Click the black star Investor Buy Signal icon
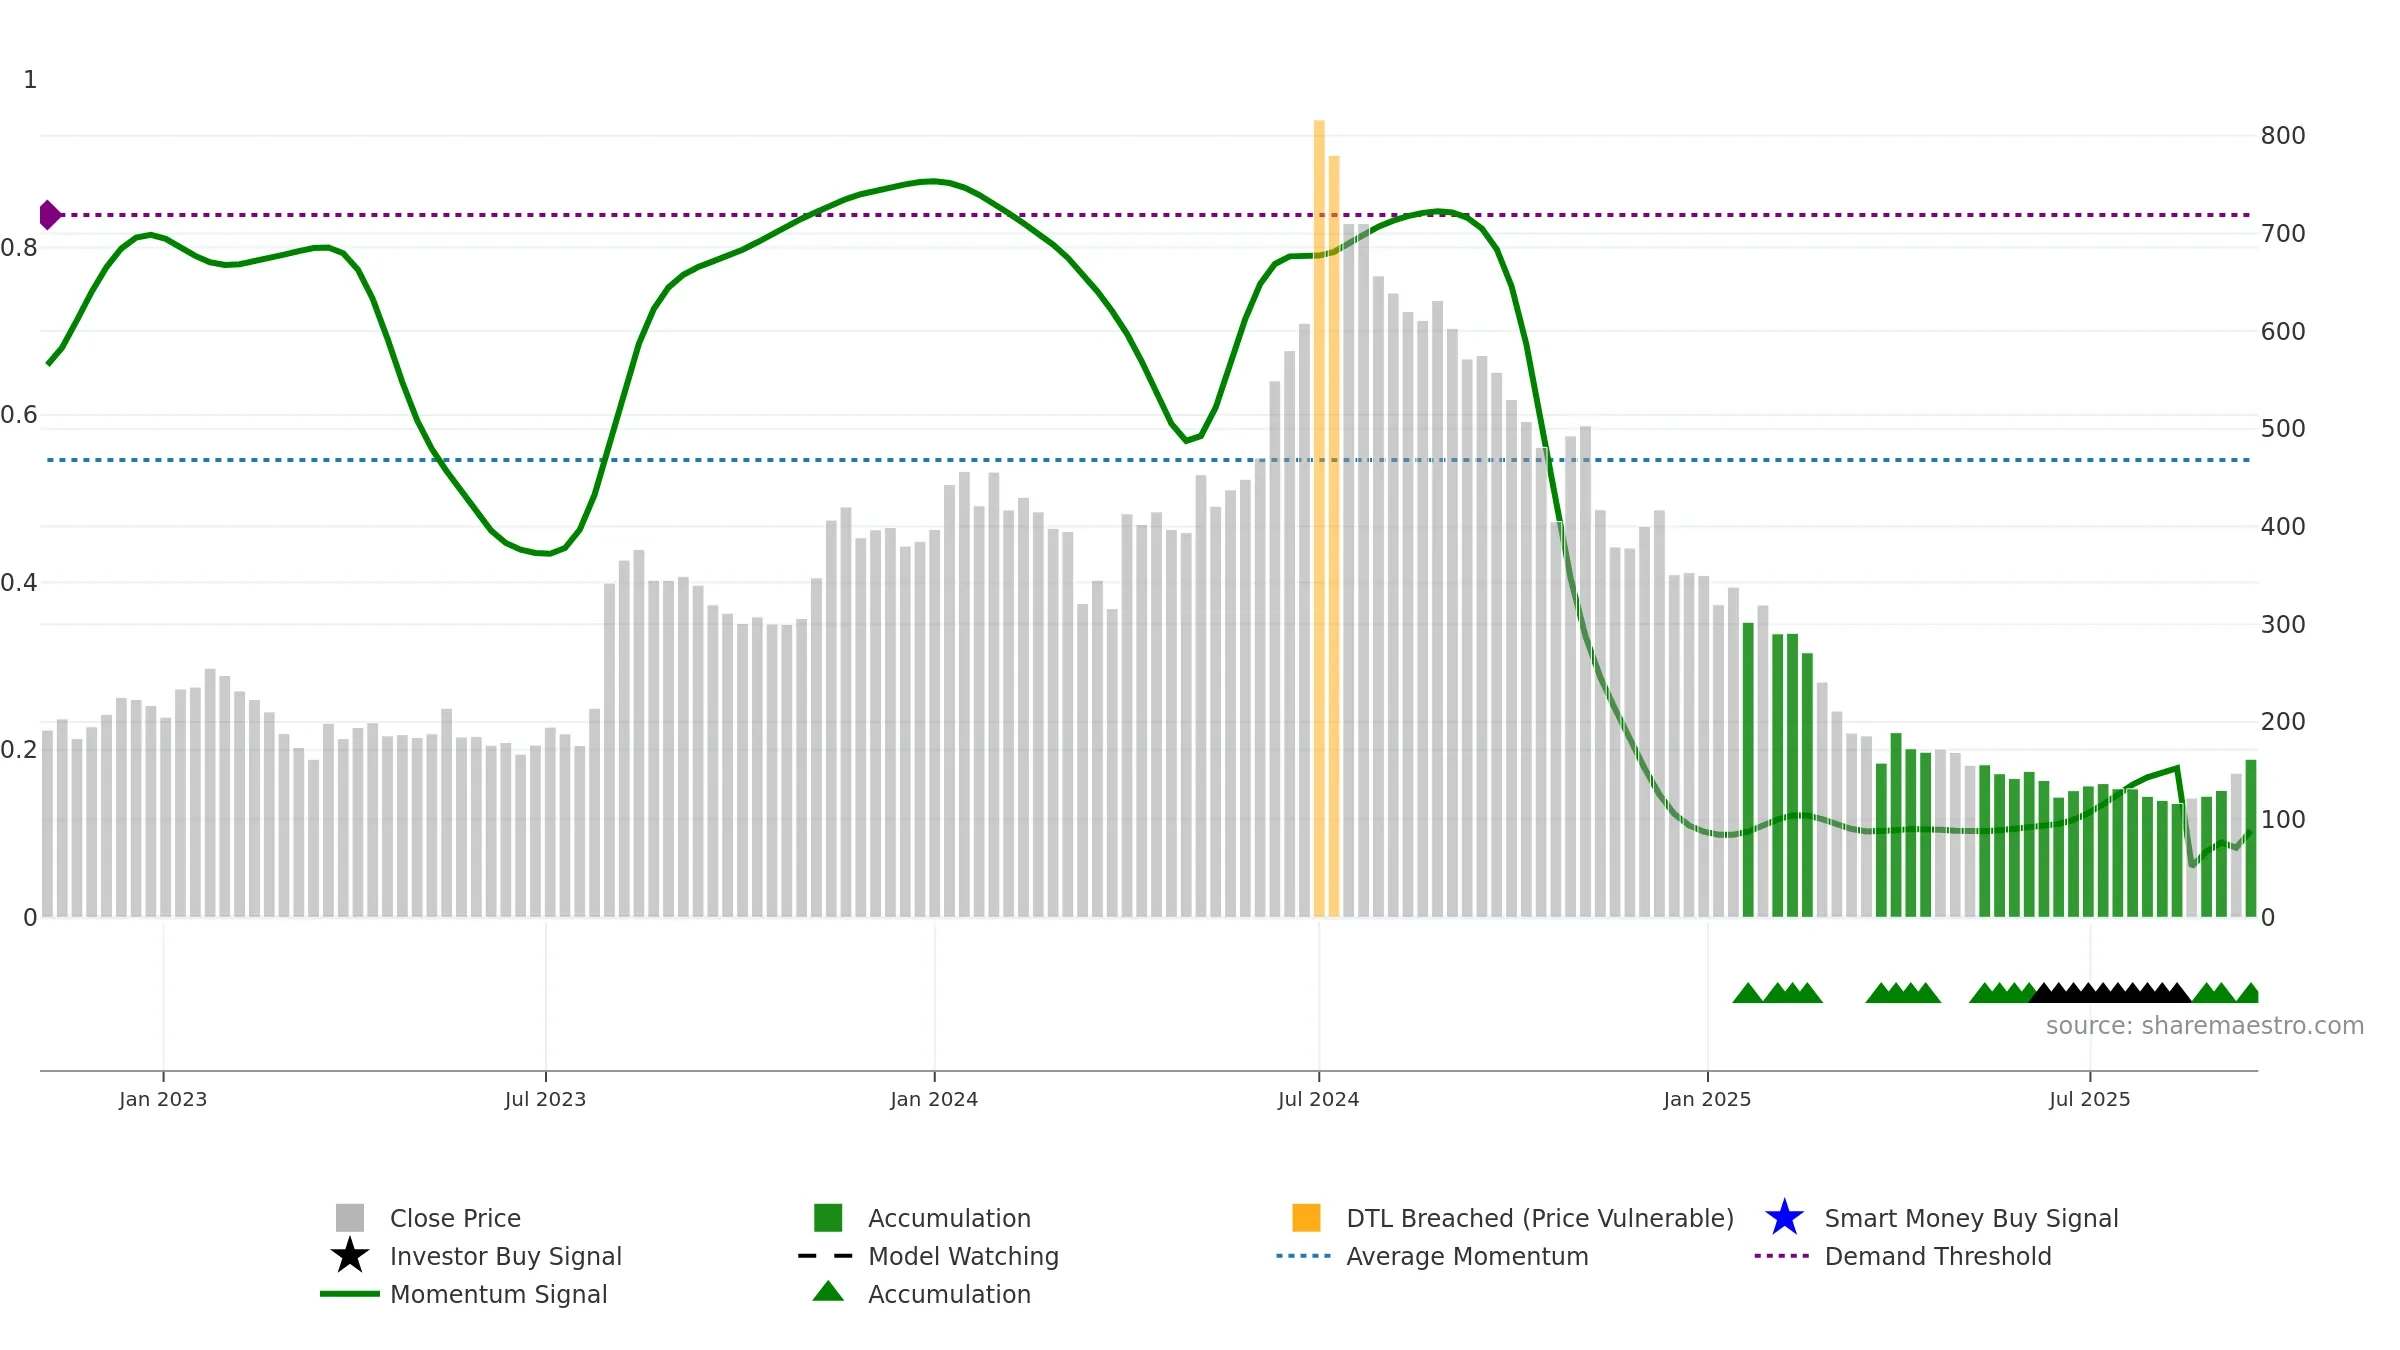Screen dimensions: 2400x1350 [x=350, y=1255]
